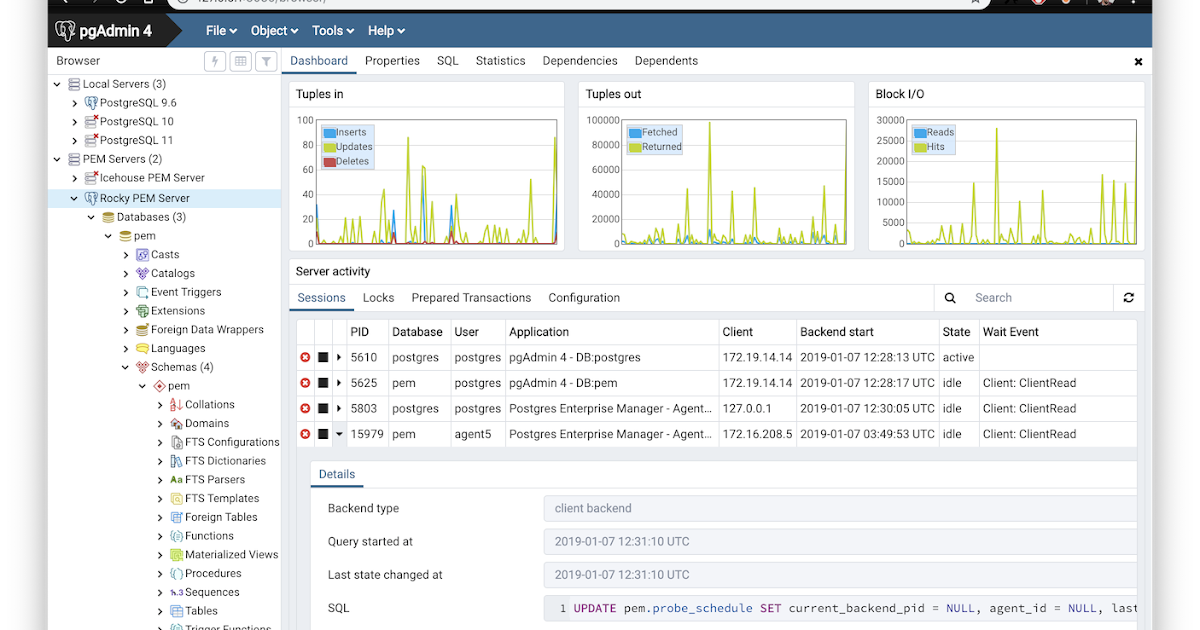1200x630 pixels.
Task: Expand details row for PID 5610
Action: pos(338,358)
